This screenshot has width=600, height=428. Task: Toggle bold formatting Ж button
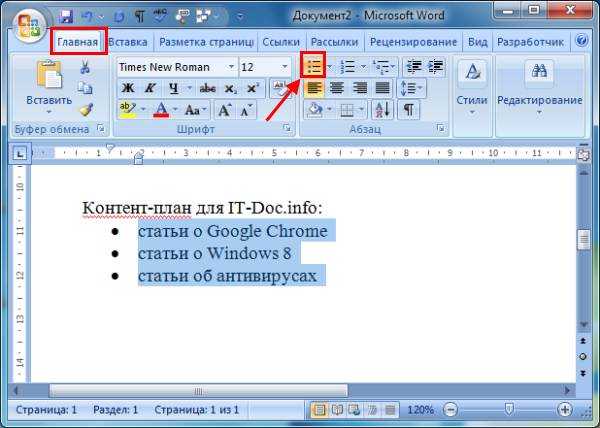128,88
